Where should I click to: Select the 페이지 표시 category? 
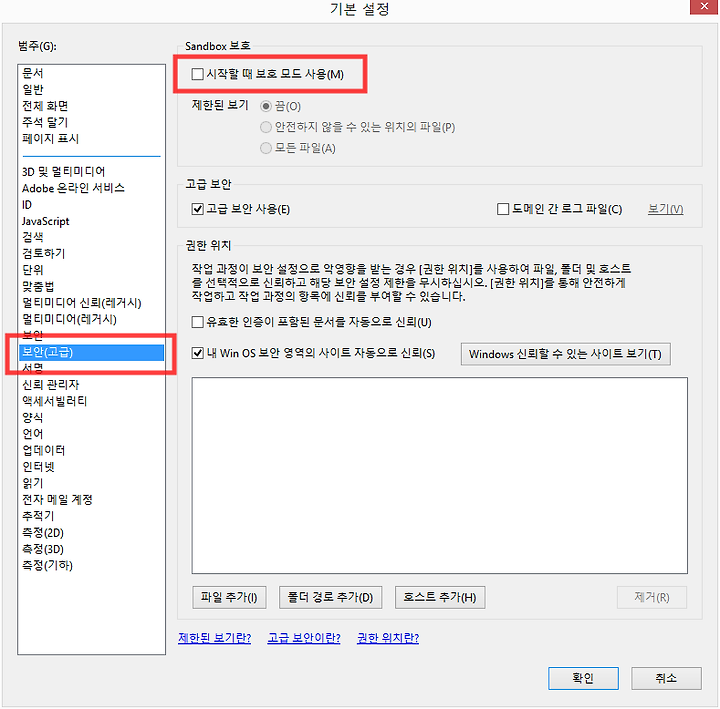(91, 139)
